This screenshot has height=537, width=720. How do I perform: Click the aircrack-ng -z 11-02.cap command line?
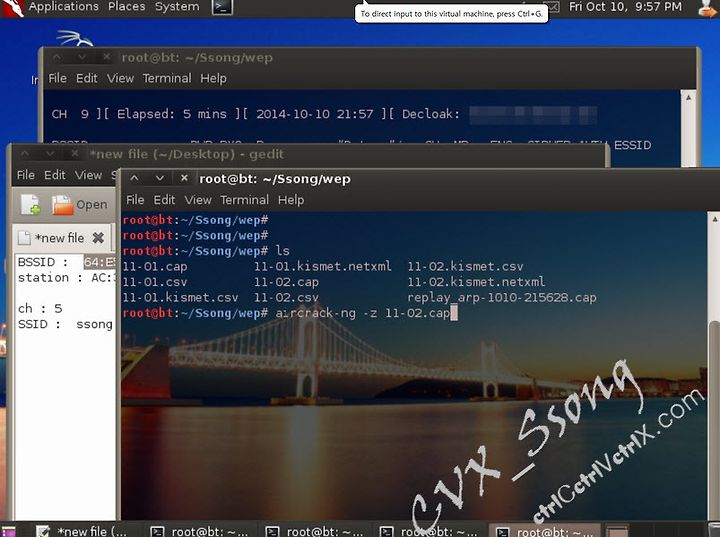click(x=362, y=313)
